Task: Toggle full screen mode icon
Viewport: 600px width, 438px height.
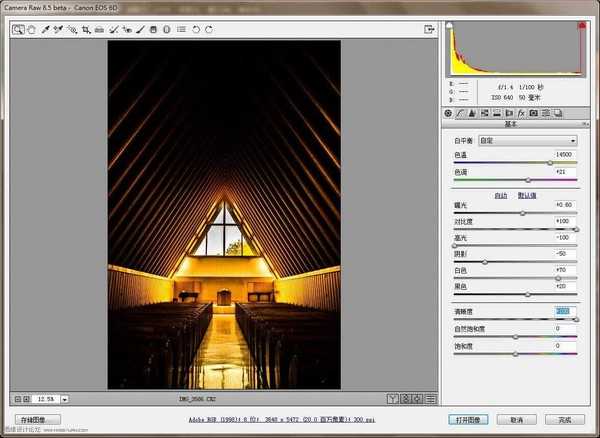Action: coord(429,30)
